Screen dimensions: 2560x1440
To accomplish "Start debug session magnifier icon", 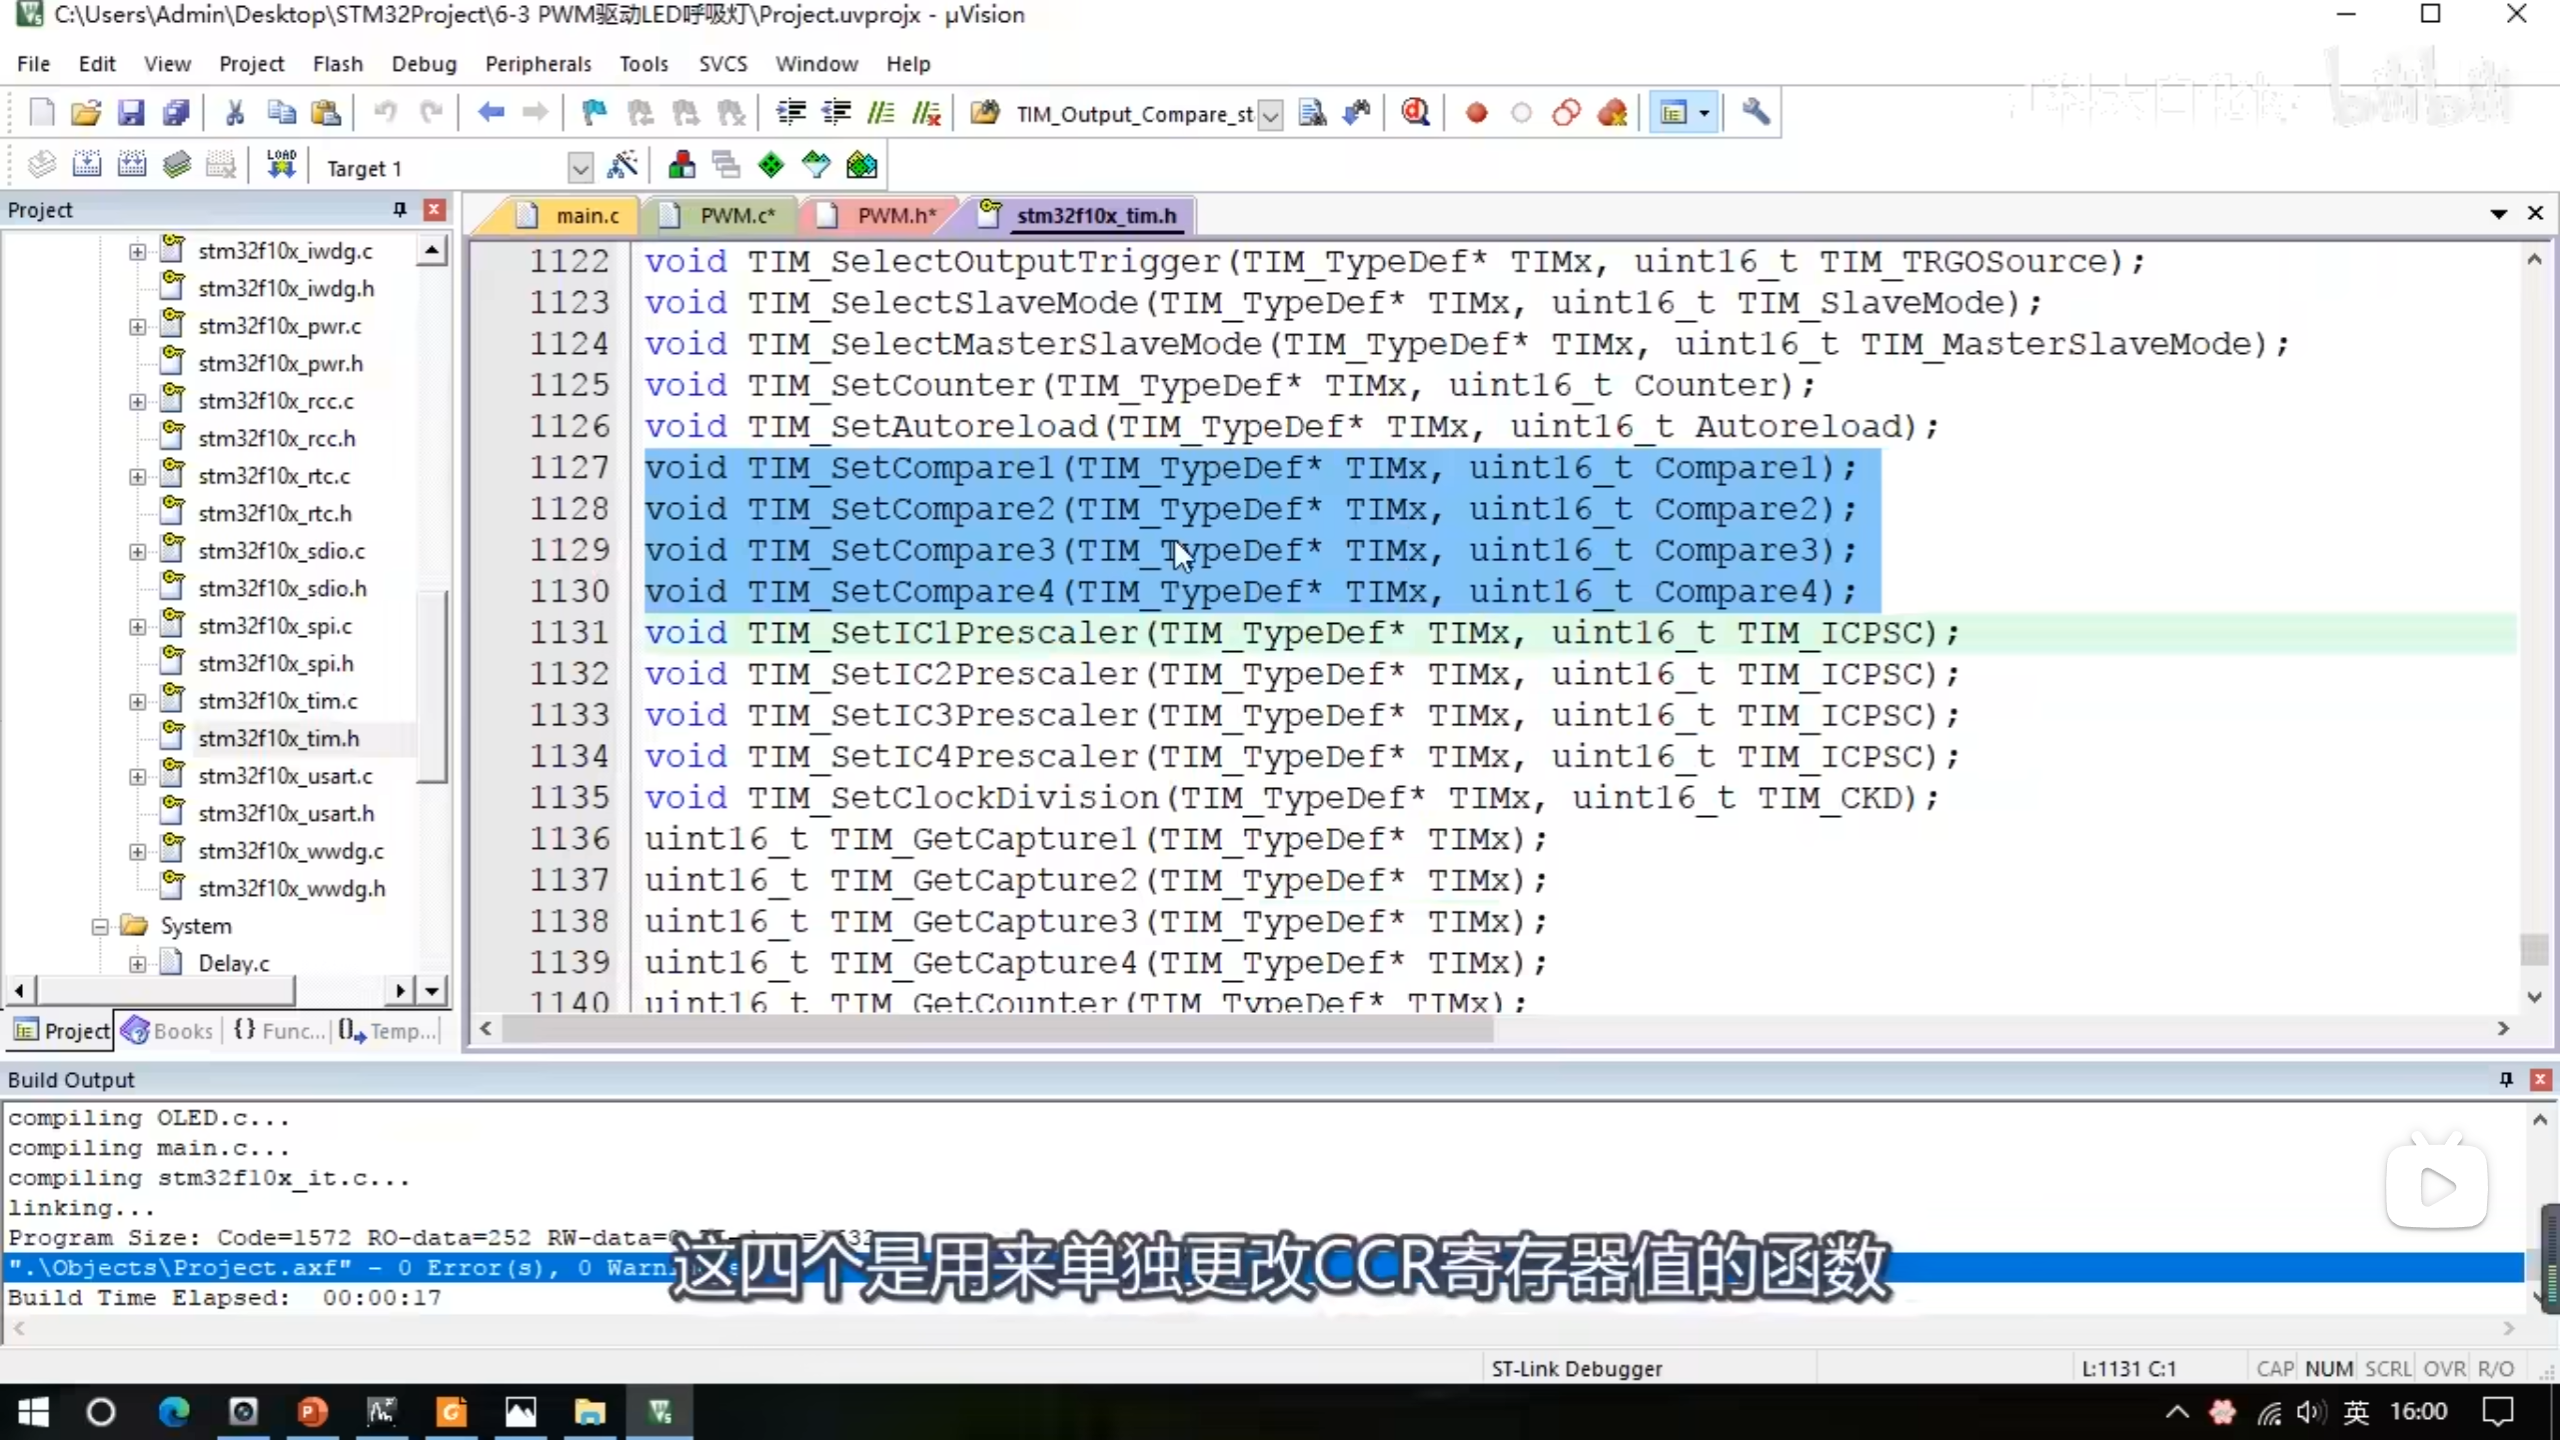I will [x=1415, y=113].
